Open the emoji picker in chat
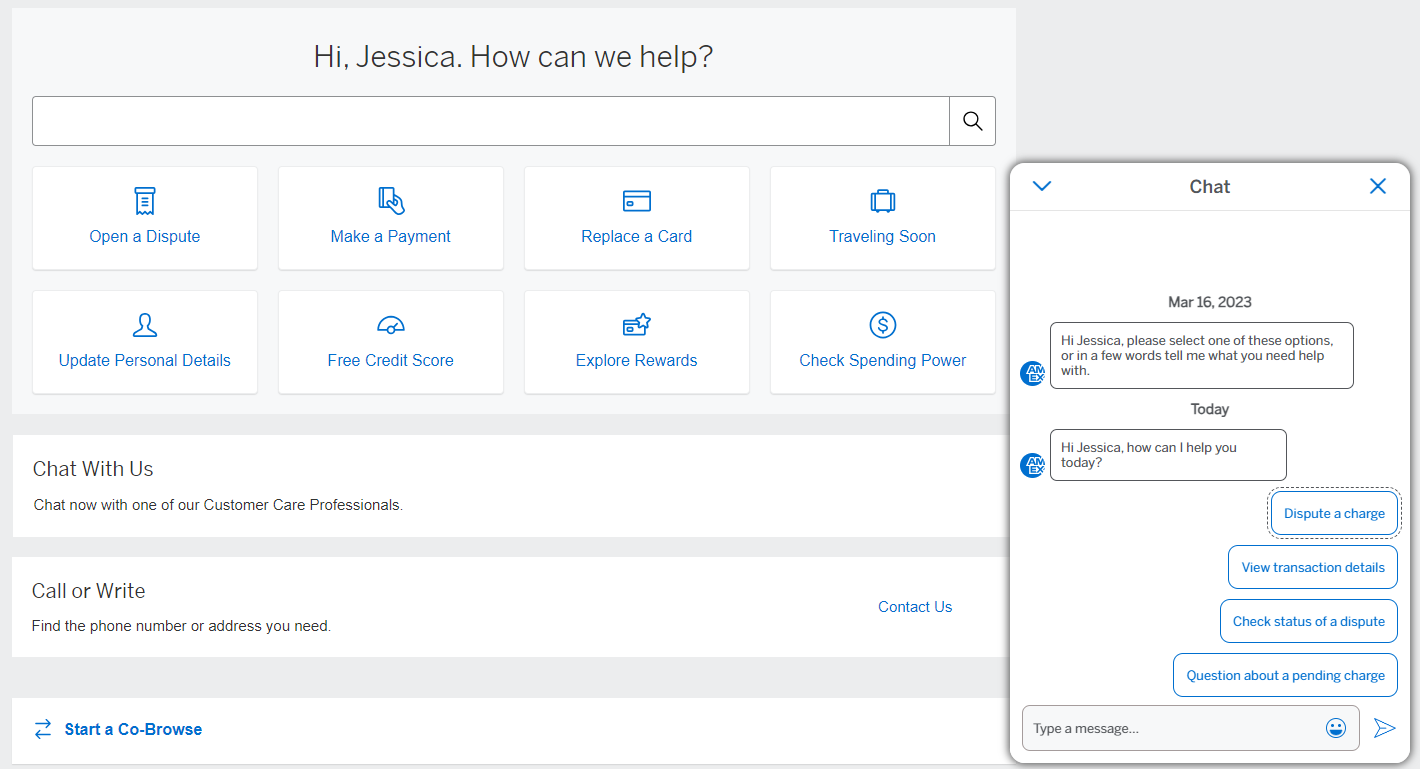 (1336, 728)
